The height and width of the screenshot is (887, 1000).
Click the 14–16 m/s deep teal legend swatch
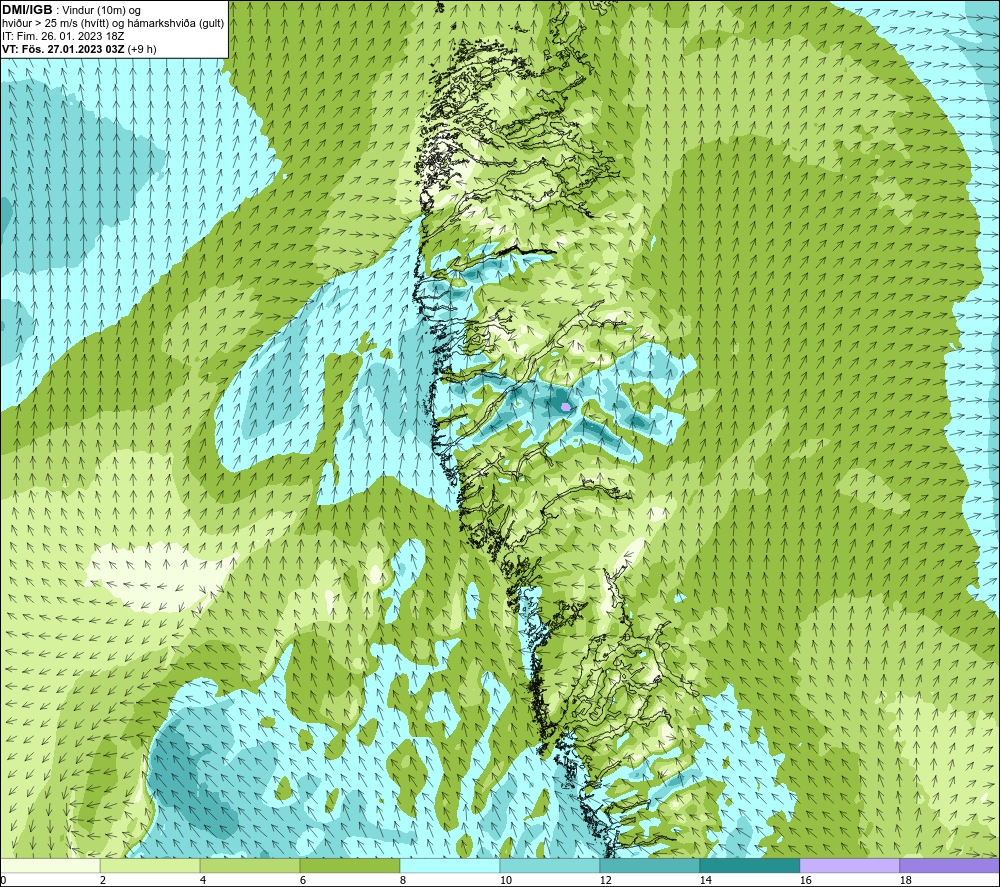click(749, 866)
